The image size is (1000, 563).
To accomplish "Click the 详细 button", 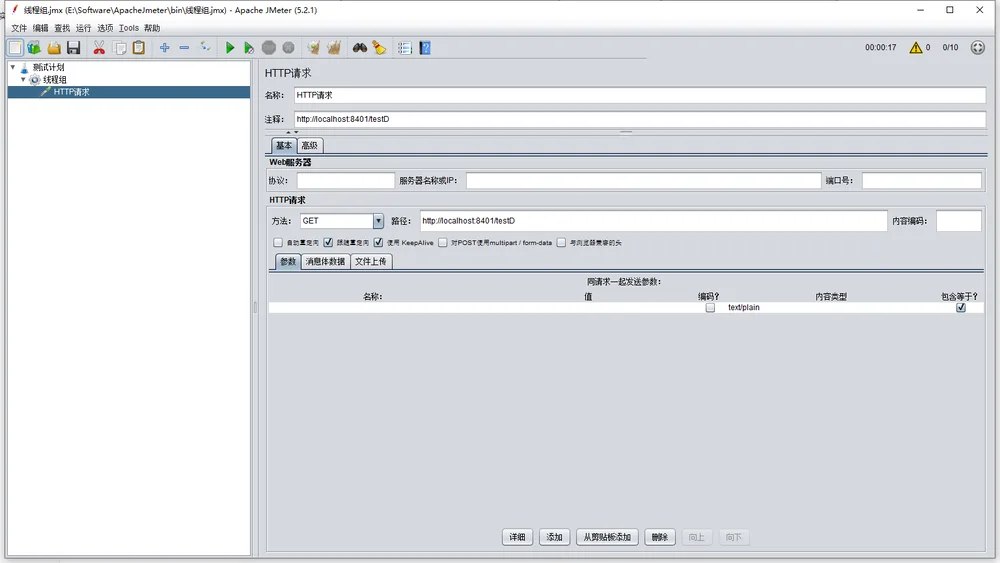I will tap(517, 537).
